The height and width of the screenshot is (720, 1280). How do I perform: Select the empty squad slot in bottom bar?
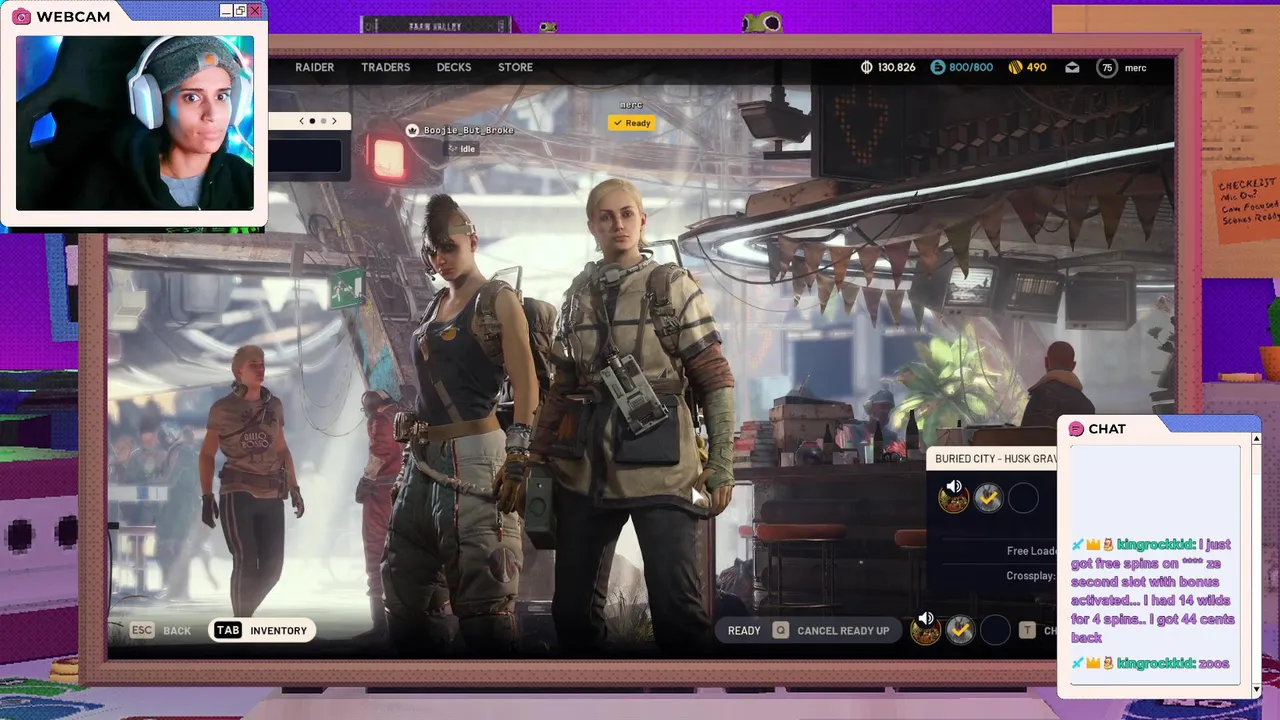point(995,630)
